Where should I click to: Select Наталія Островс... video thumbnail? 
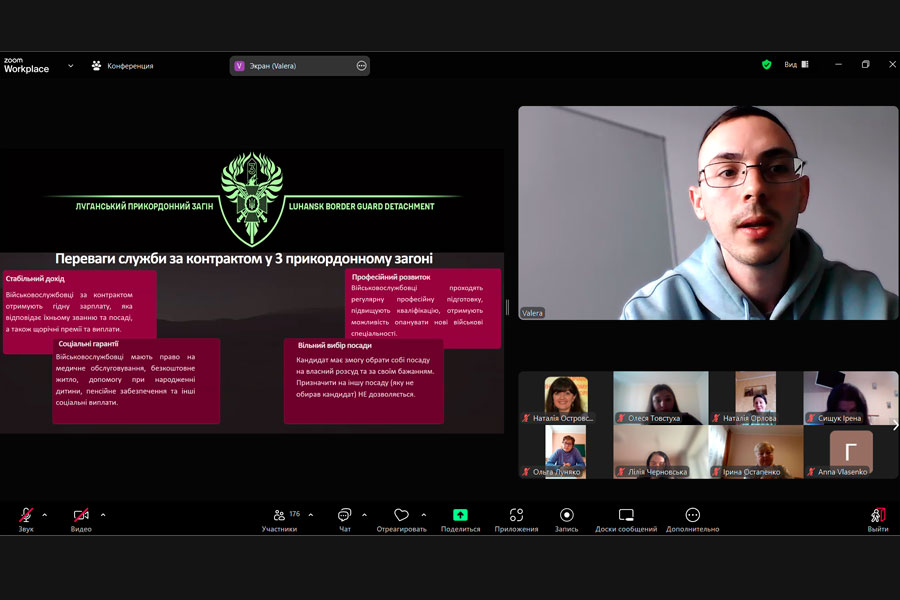565,398
